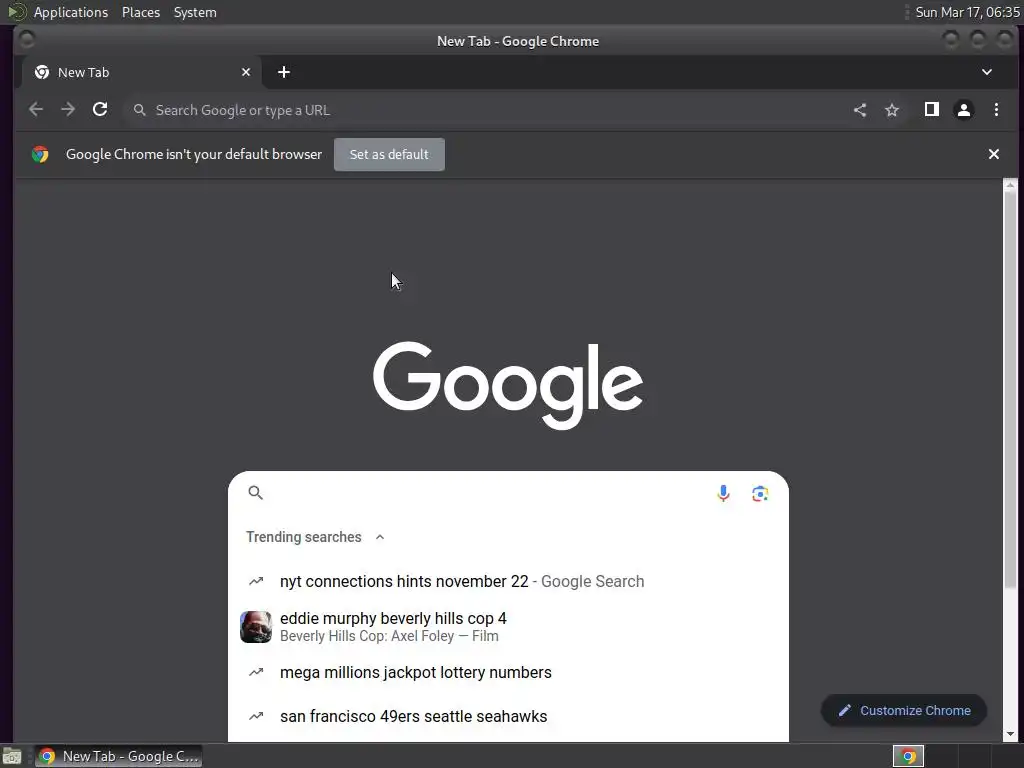Open the Places menu
Image resolution: width=1024 pixels, height=768 pixels.
[x=141, y=12]
